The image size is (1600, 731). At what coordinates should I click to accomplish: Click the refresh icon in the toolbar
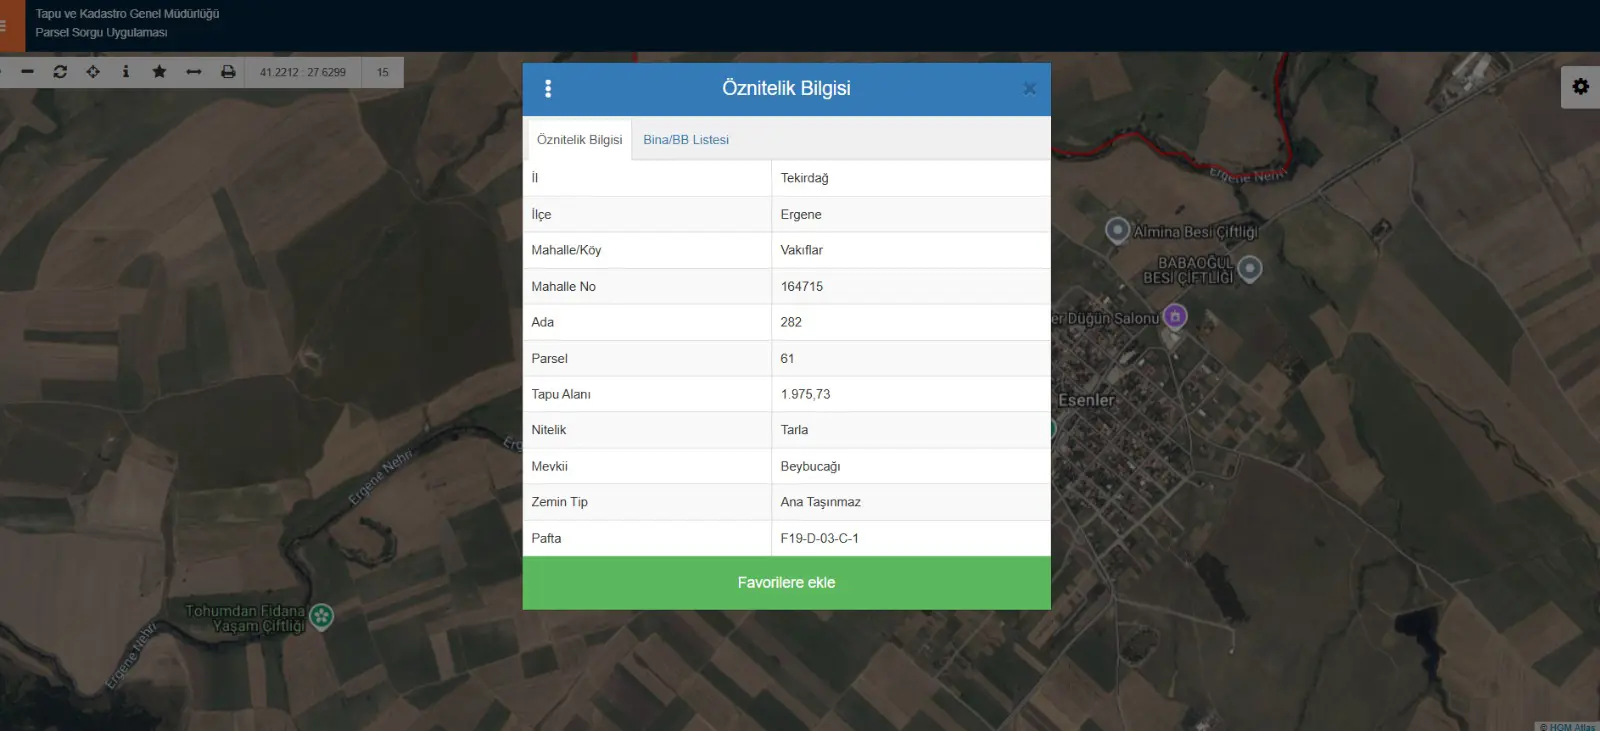[60, 72]
